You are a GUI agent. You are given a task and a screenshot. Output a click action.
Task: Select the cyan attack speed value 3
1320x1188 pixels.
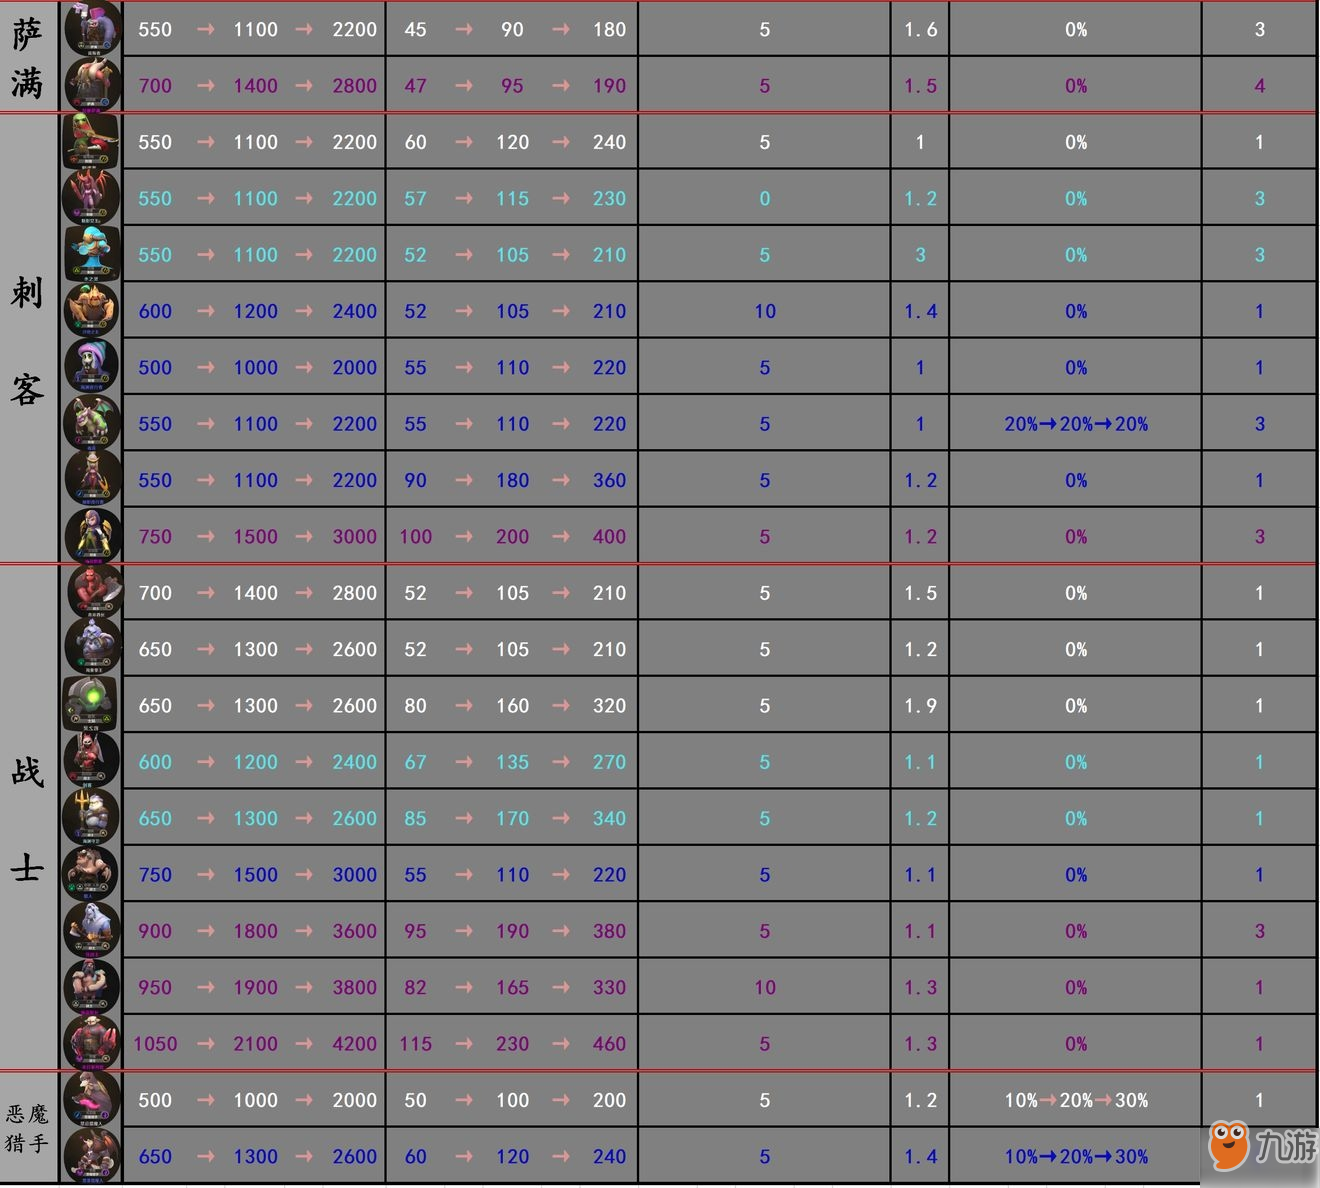point(920,255)
